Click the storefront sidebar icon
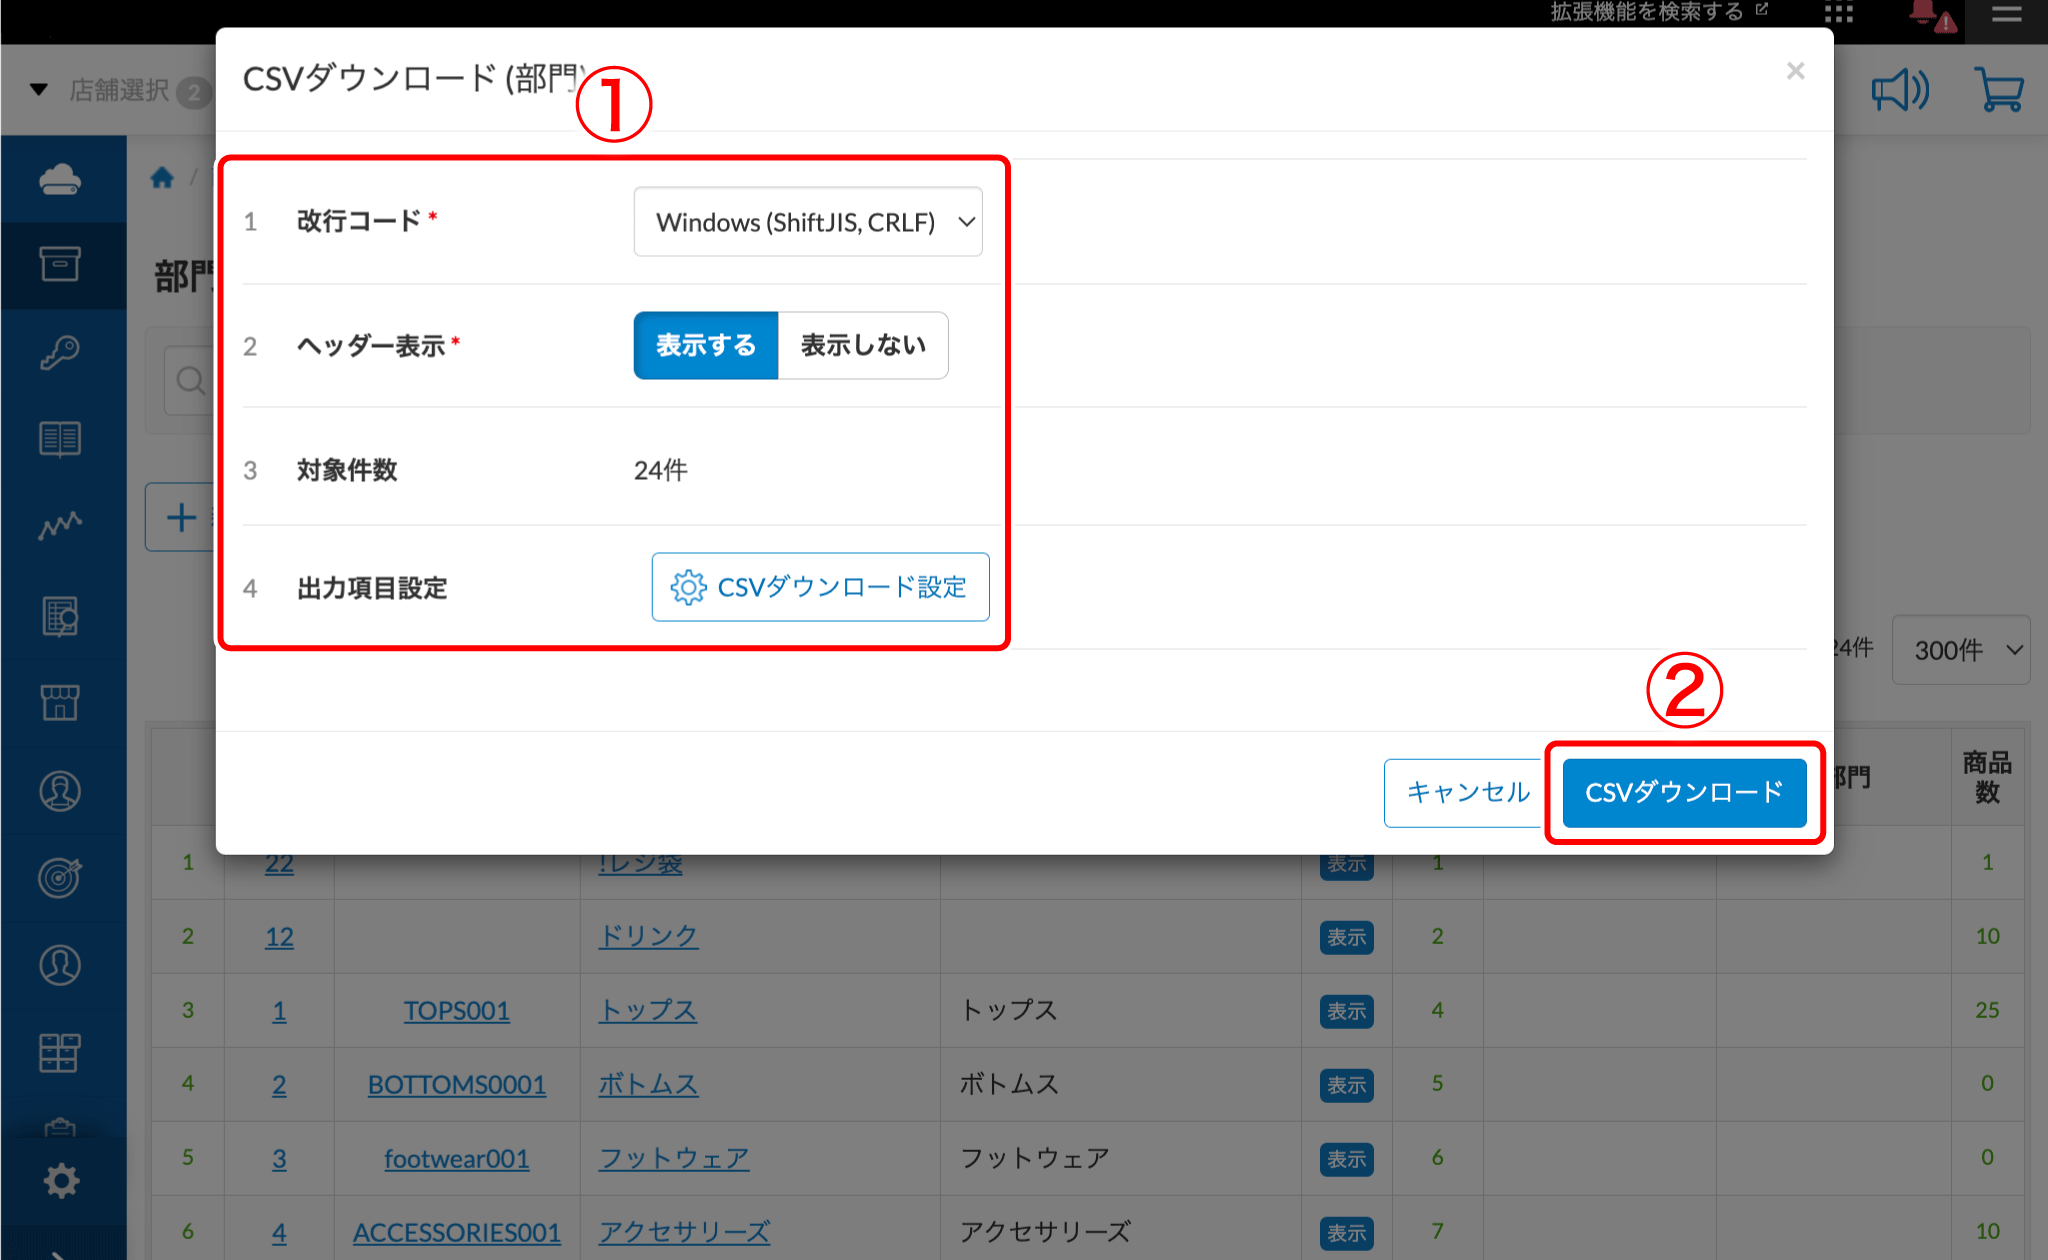 60,702
